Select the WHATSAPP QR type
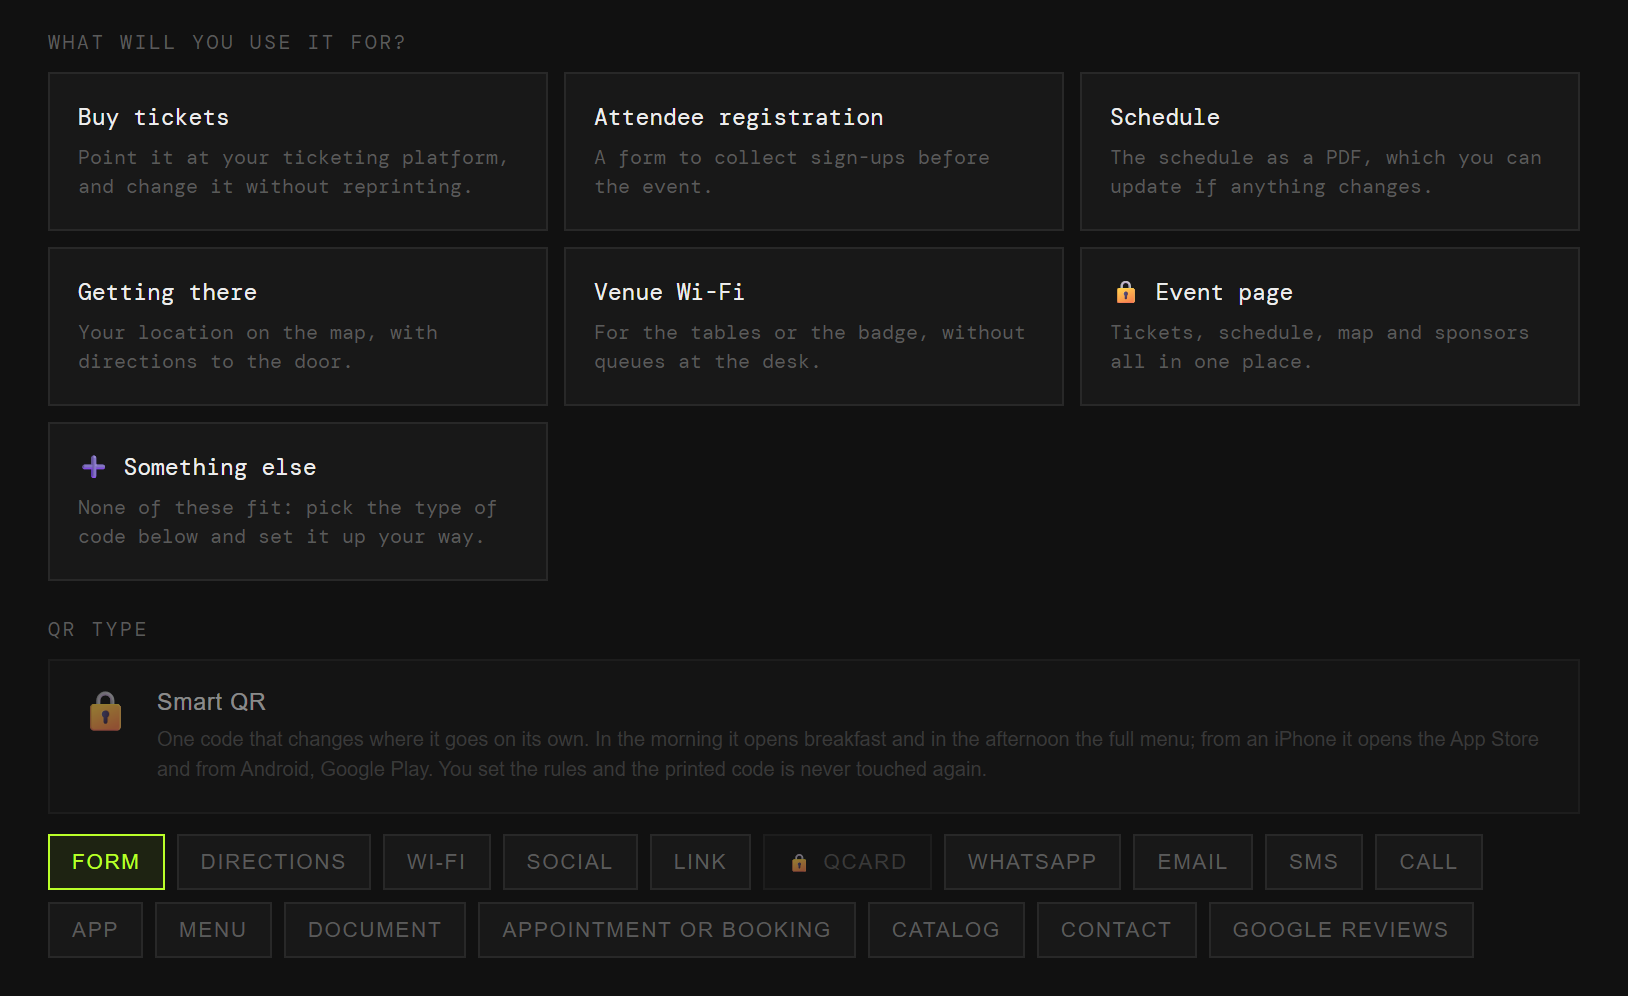This screenshot has width=1628, height=996. pyautogui.click(x=1032, y=862)
